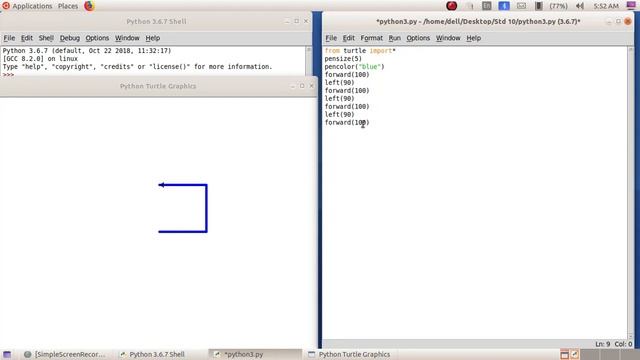
Task: Click the network indicator in top tray
Action: pyautogui.click(x=470, y=6)
